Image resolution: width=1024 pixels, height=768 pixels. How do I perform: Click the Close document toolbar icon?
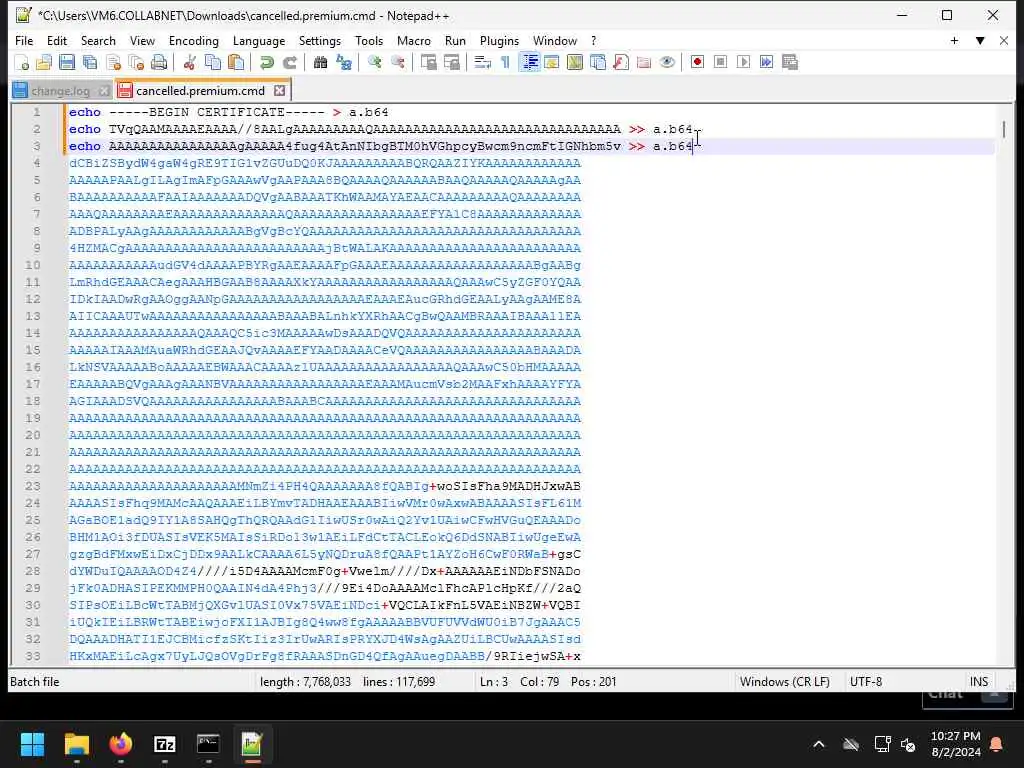pyautogui.click(x=113, y=62)
